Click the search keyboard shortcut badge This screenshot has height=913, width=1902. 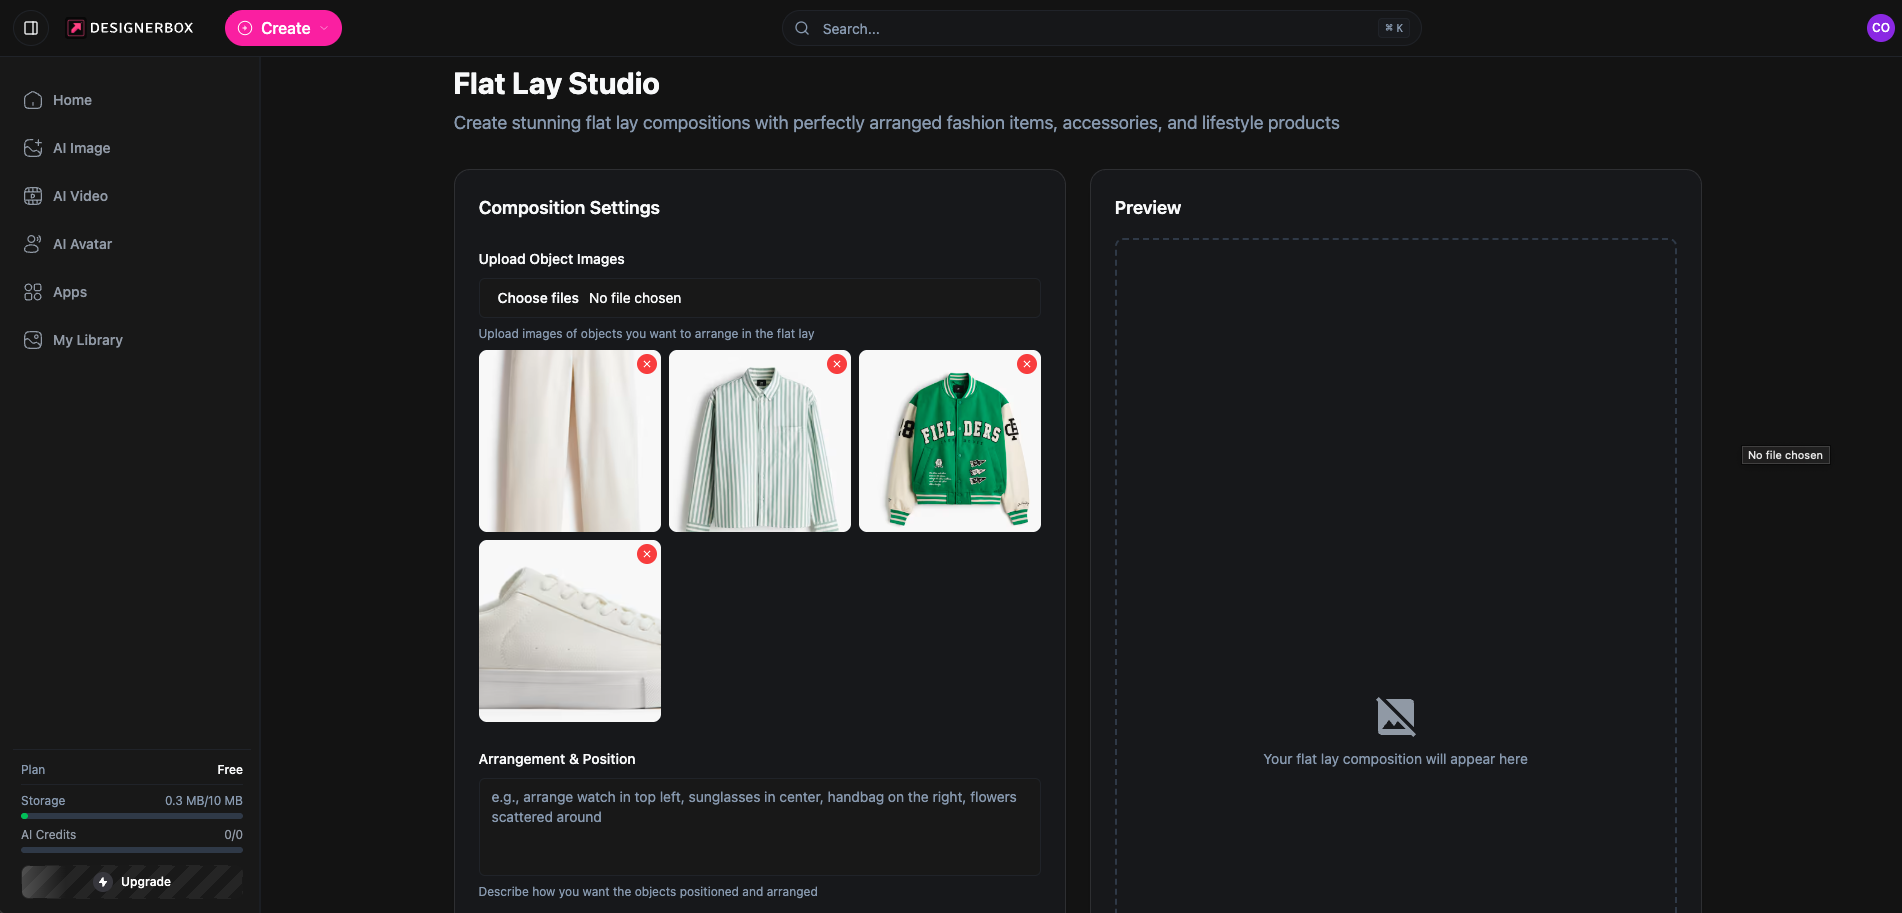coord(1394,28)
